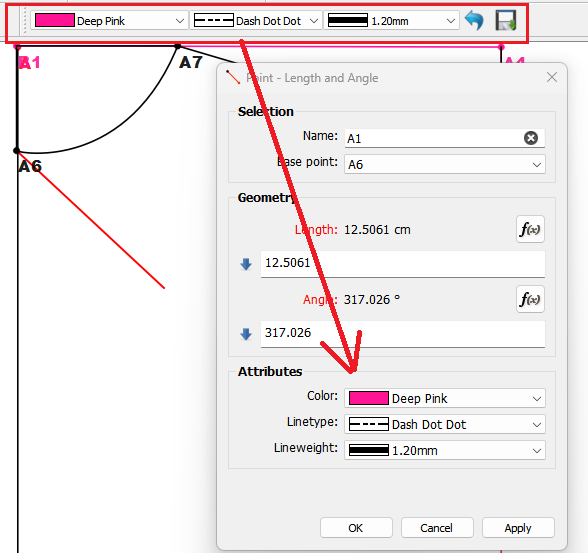Click the OK button
Screen dimensions: 588x553
[x=356, y=528]
